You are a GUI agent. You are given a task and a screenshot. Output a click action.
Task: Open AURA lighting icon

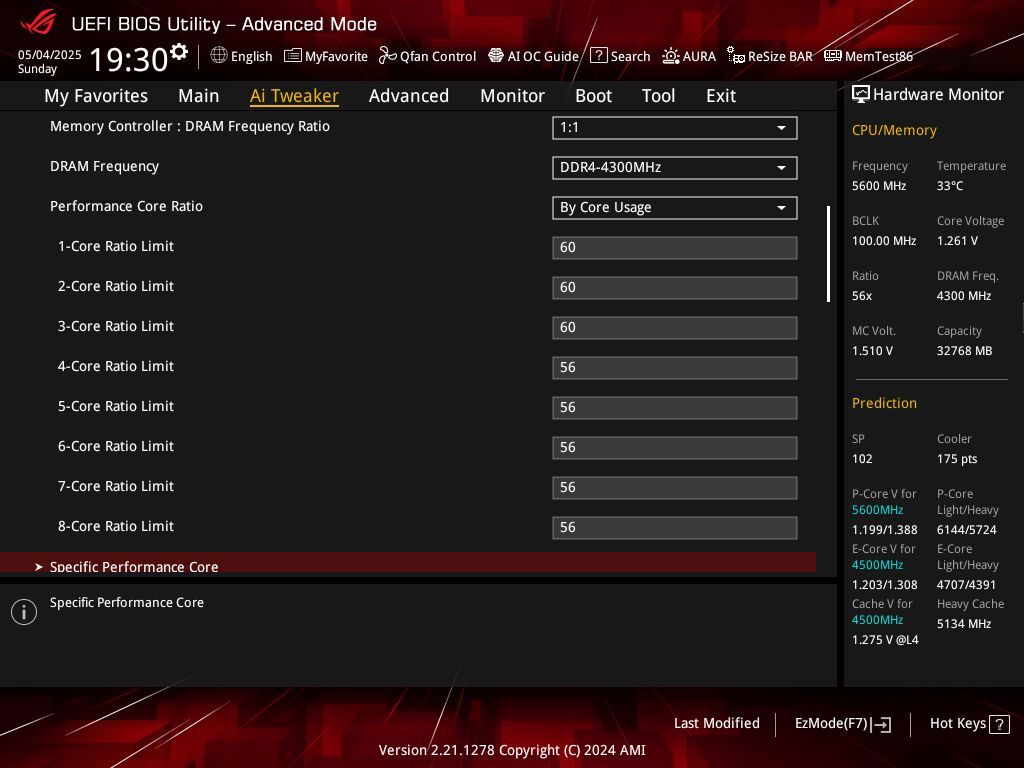coord(671,56)
